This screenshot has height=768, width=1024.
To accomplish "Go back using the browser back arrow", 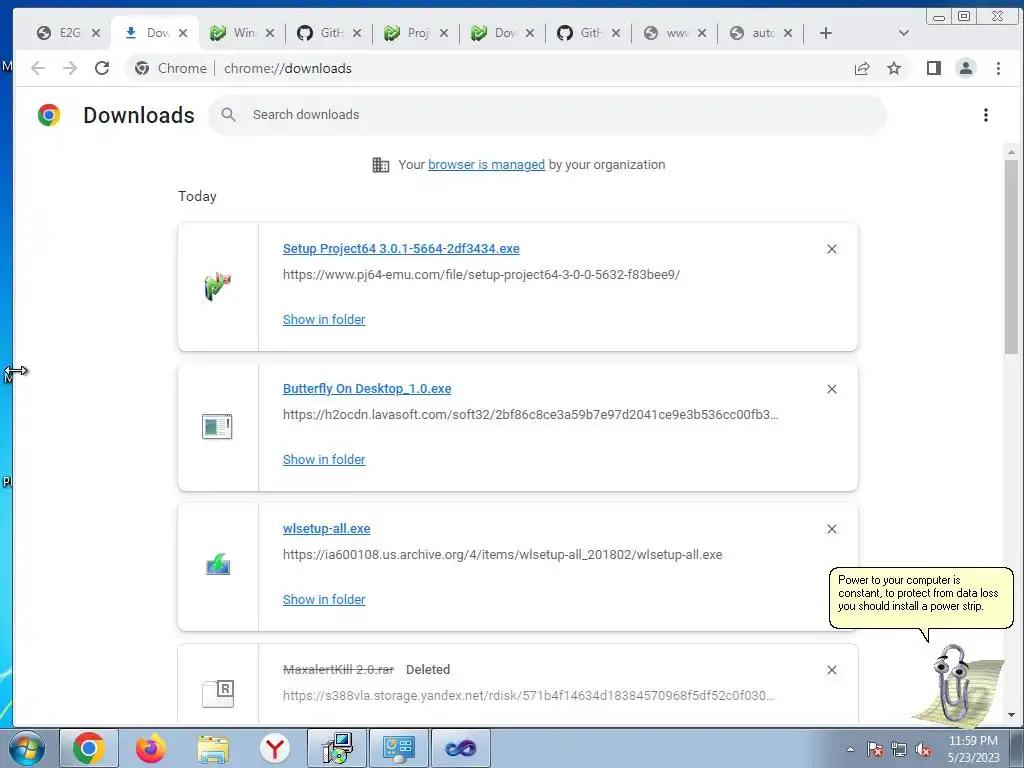I will tap(38, 68).
